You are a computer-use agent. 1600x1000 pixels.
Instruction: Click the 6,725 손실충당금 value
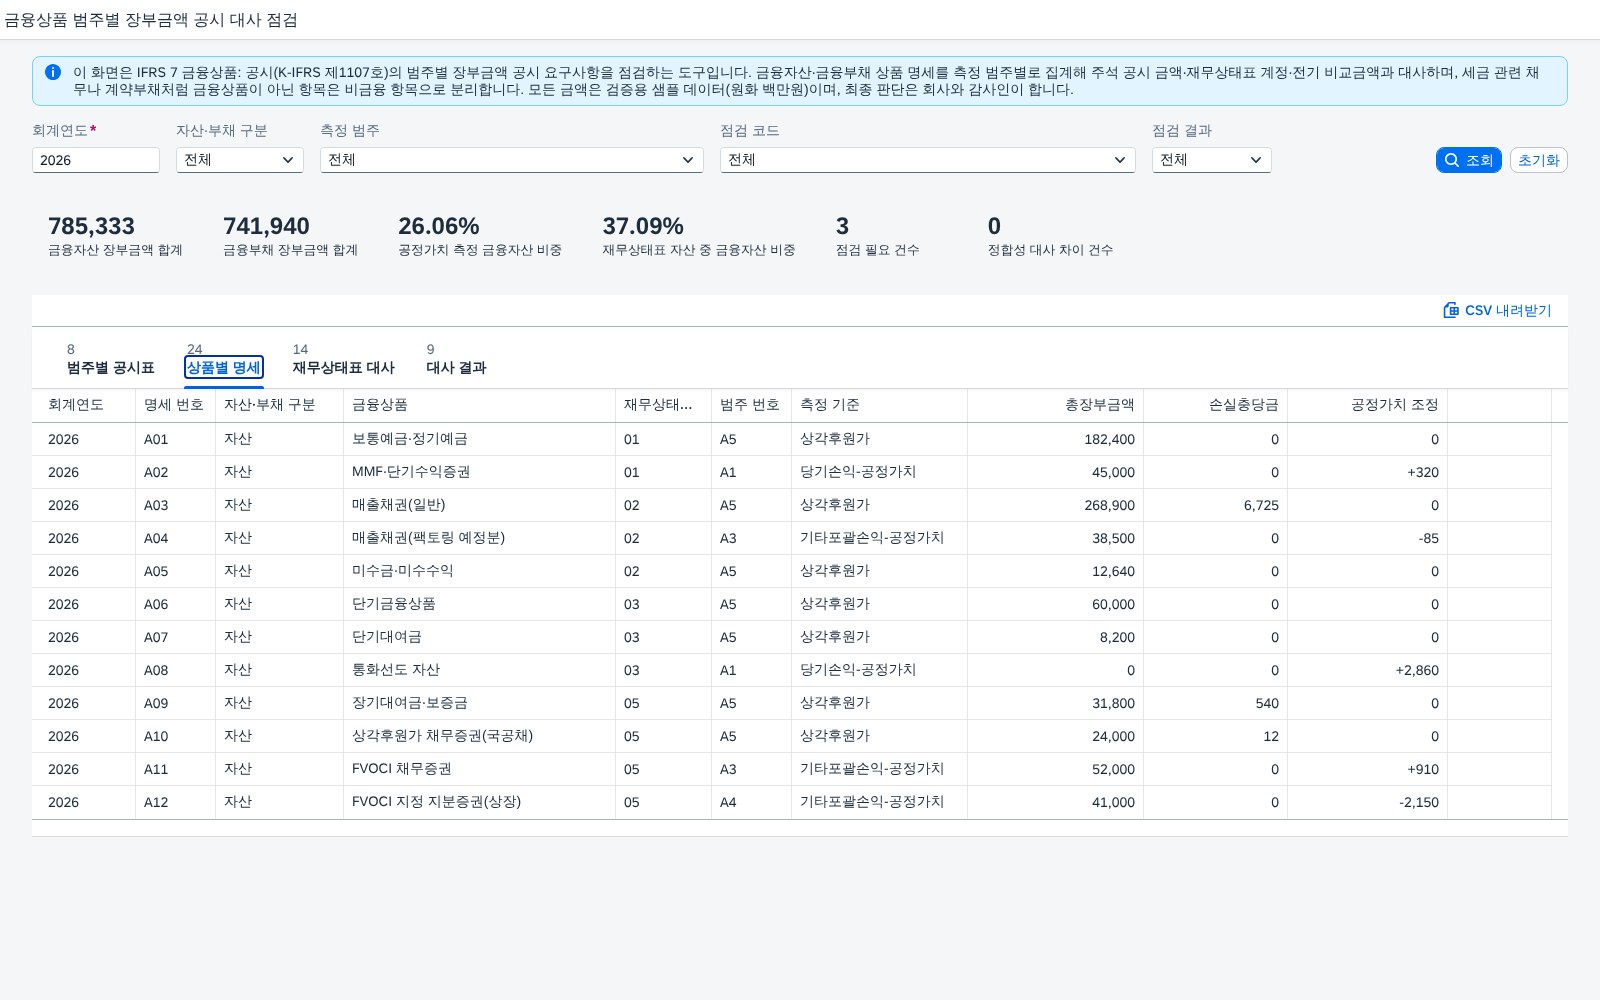pos(1261,505)
